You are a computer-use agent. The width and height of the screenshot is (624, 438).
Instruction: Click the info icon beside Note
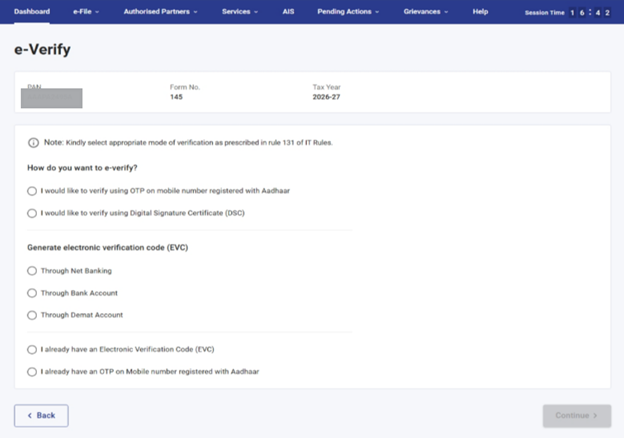coord(33,143)
